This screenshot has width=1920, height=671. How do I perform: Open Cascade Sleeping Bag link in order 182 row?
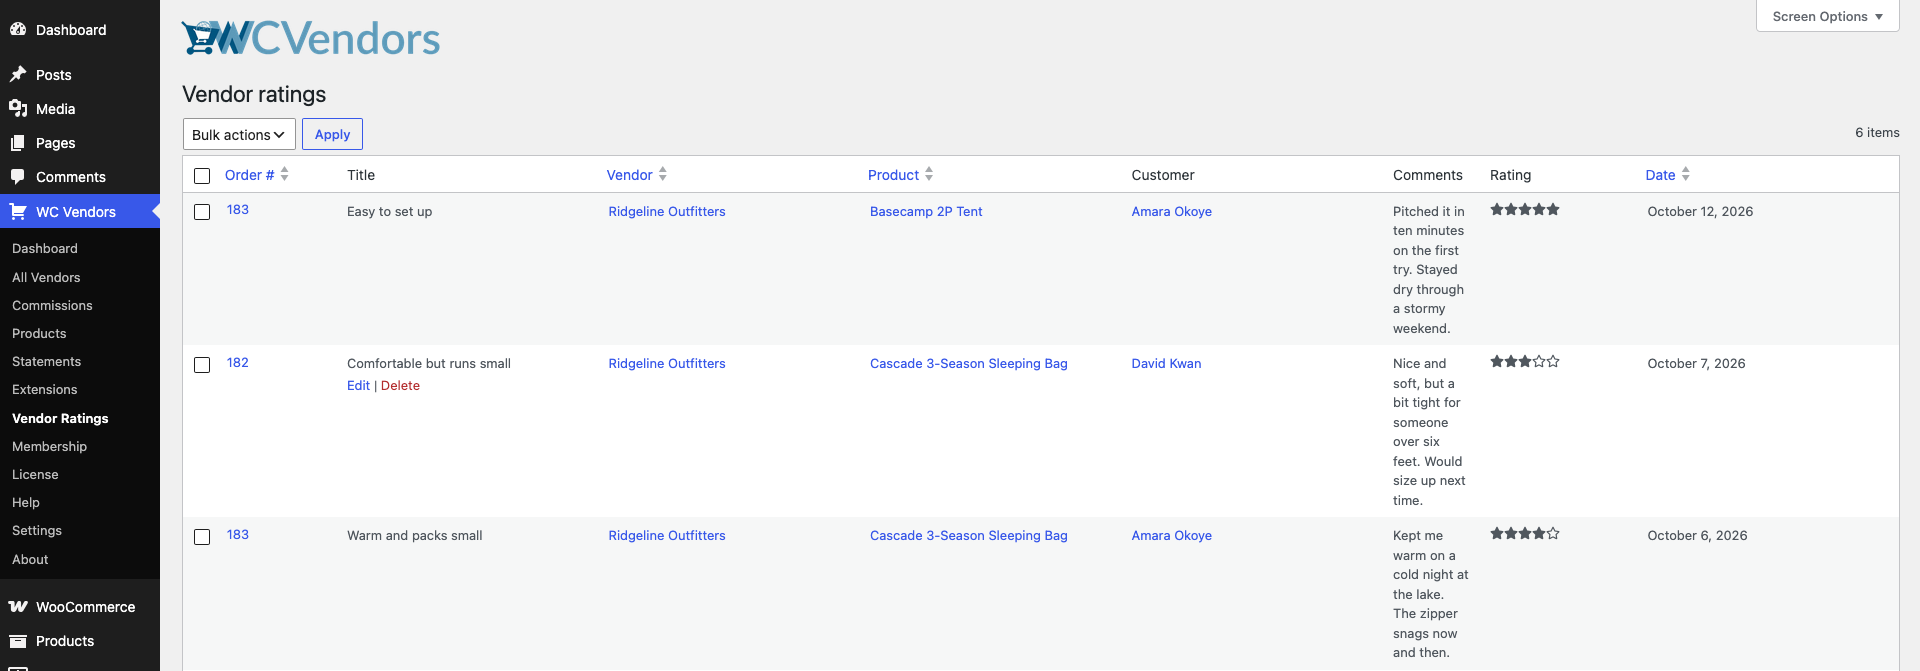(x=969, y=363)
